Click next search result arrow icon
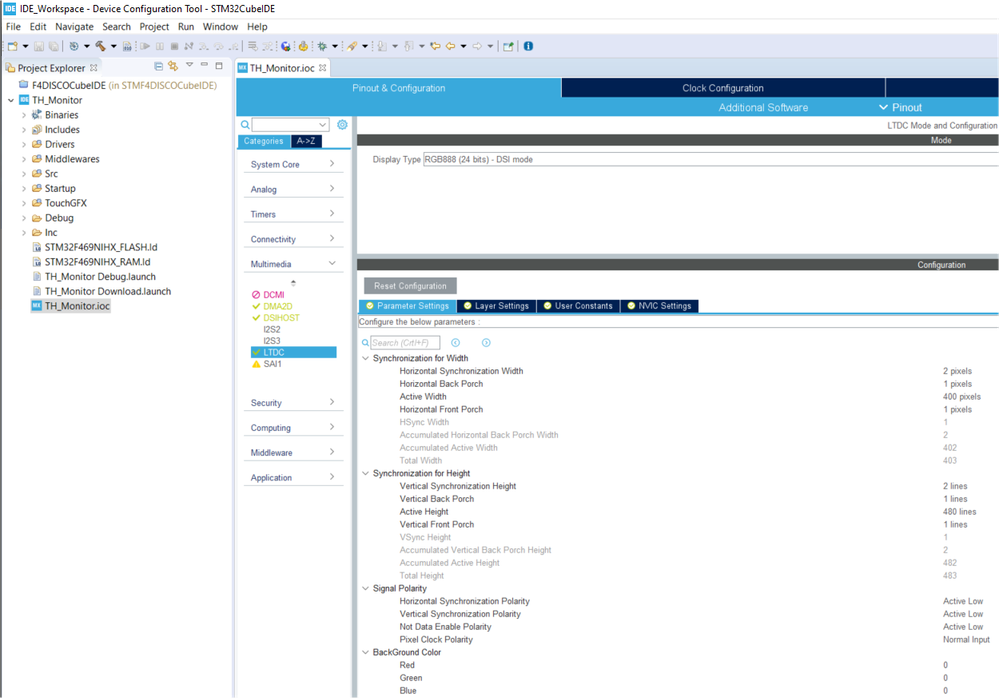Image resolution: width=999 pixels, height=698 pixels. pyautogui.click(x=486, y=343)
